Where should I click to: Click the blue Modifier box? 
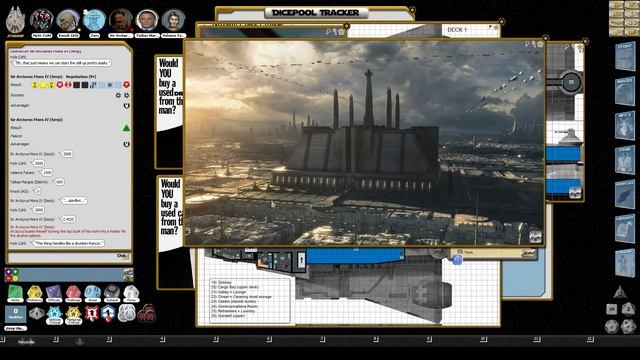16,314
